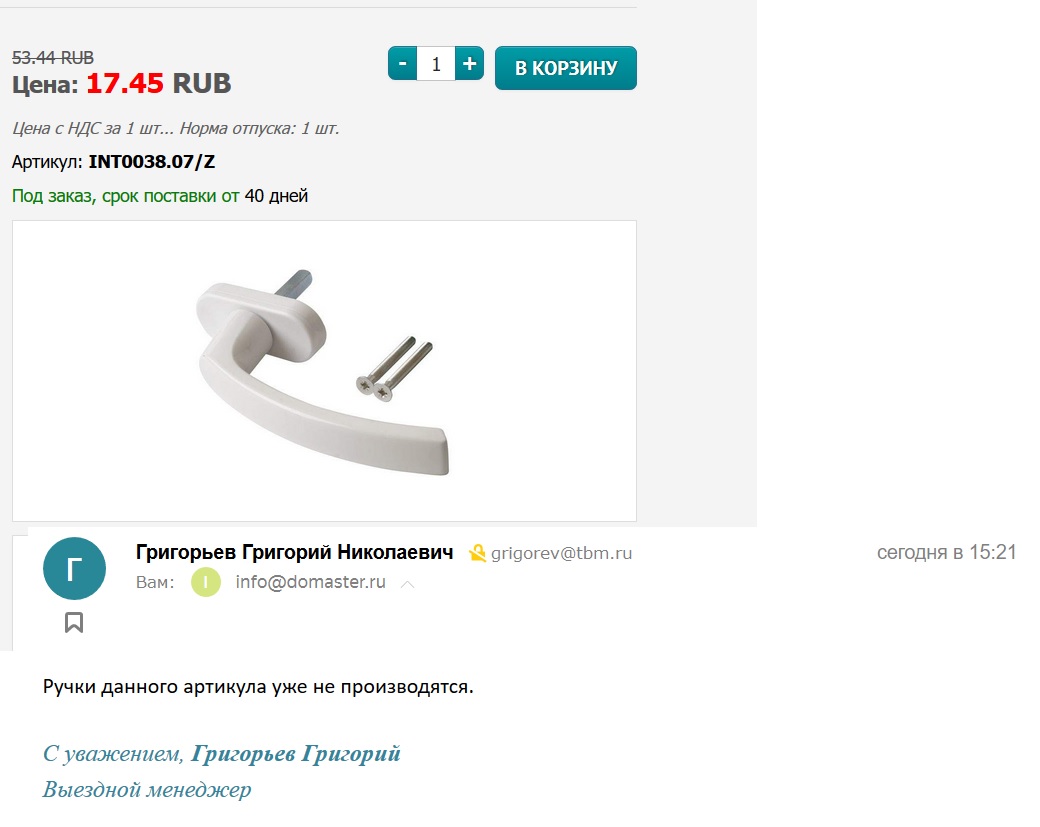Click the quantity input field

tap(436, 64)
